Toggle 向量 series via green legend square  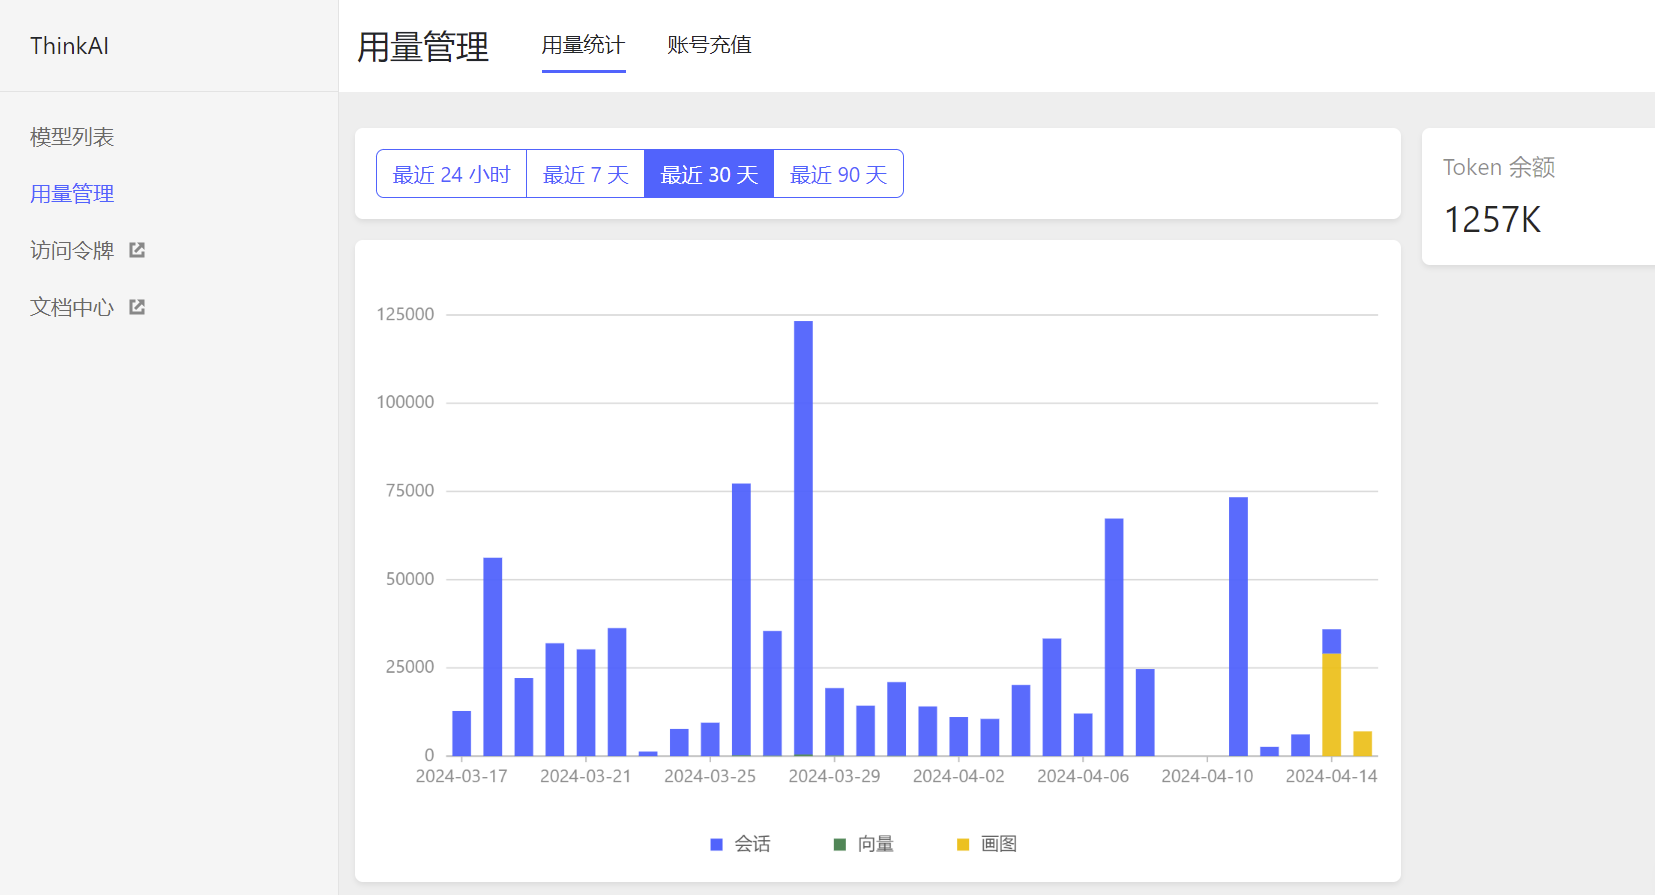coord(840,845)
